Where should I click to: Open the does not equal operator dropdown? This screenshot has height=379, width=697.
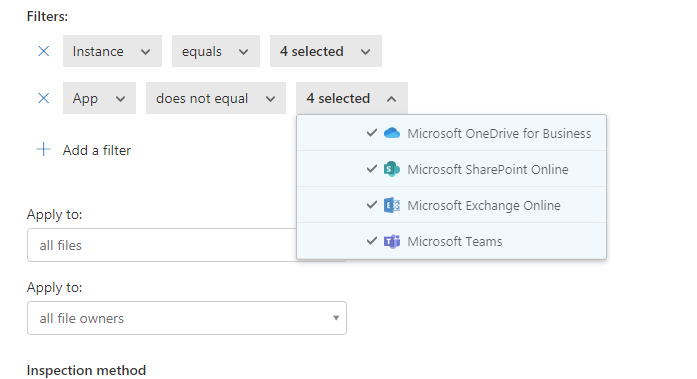216,98
